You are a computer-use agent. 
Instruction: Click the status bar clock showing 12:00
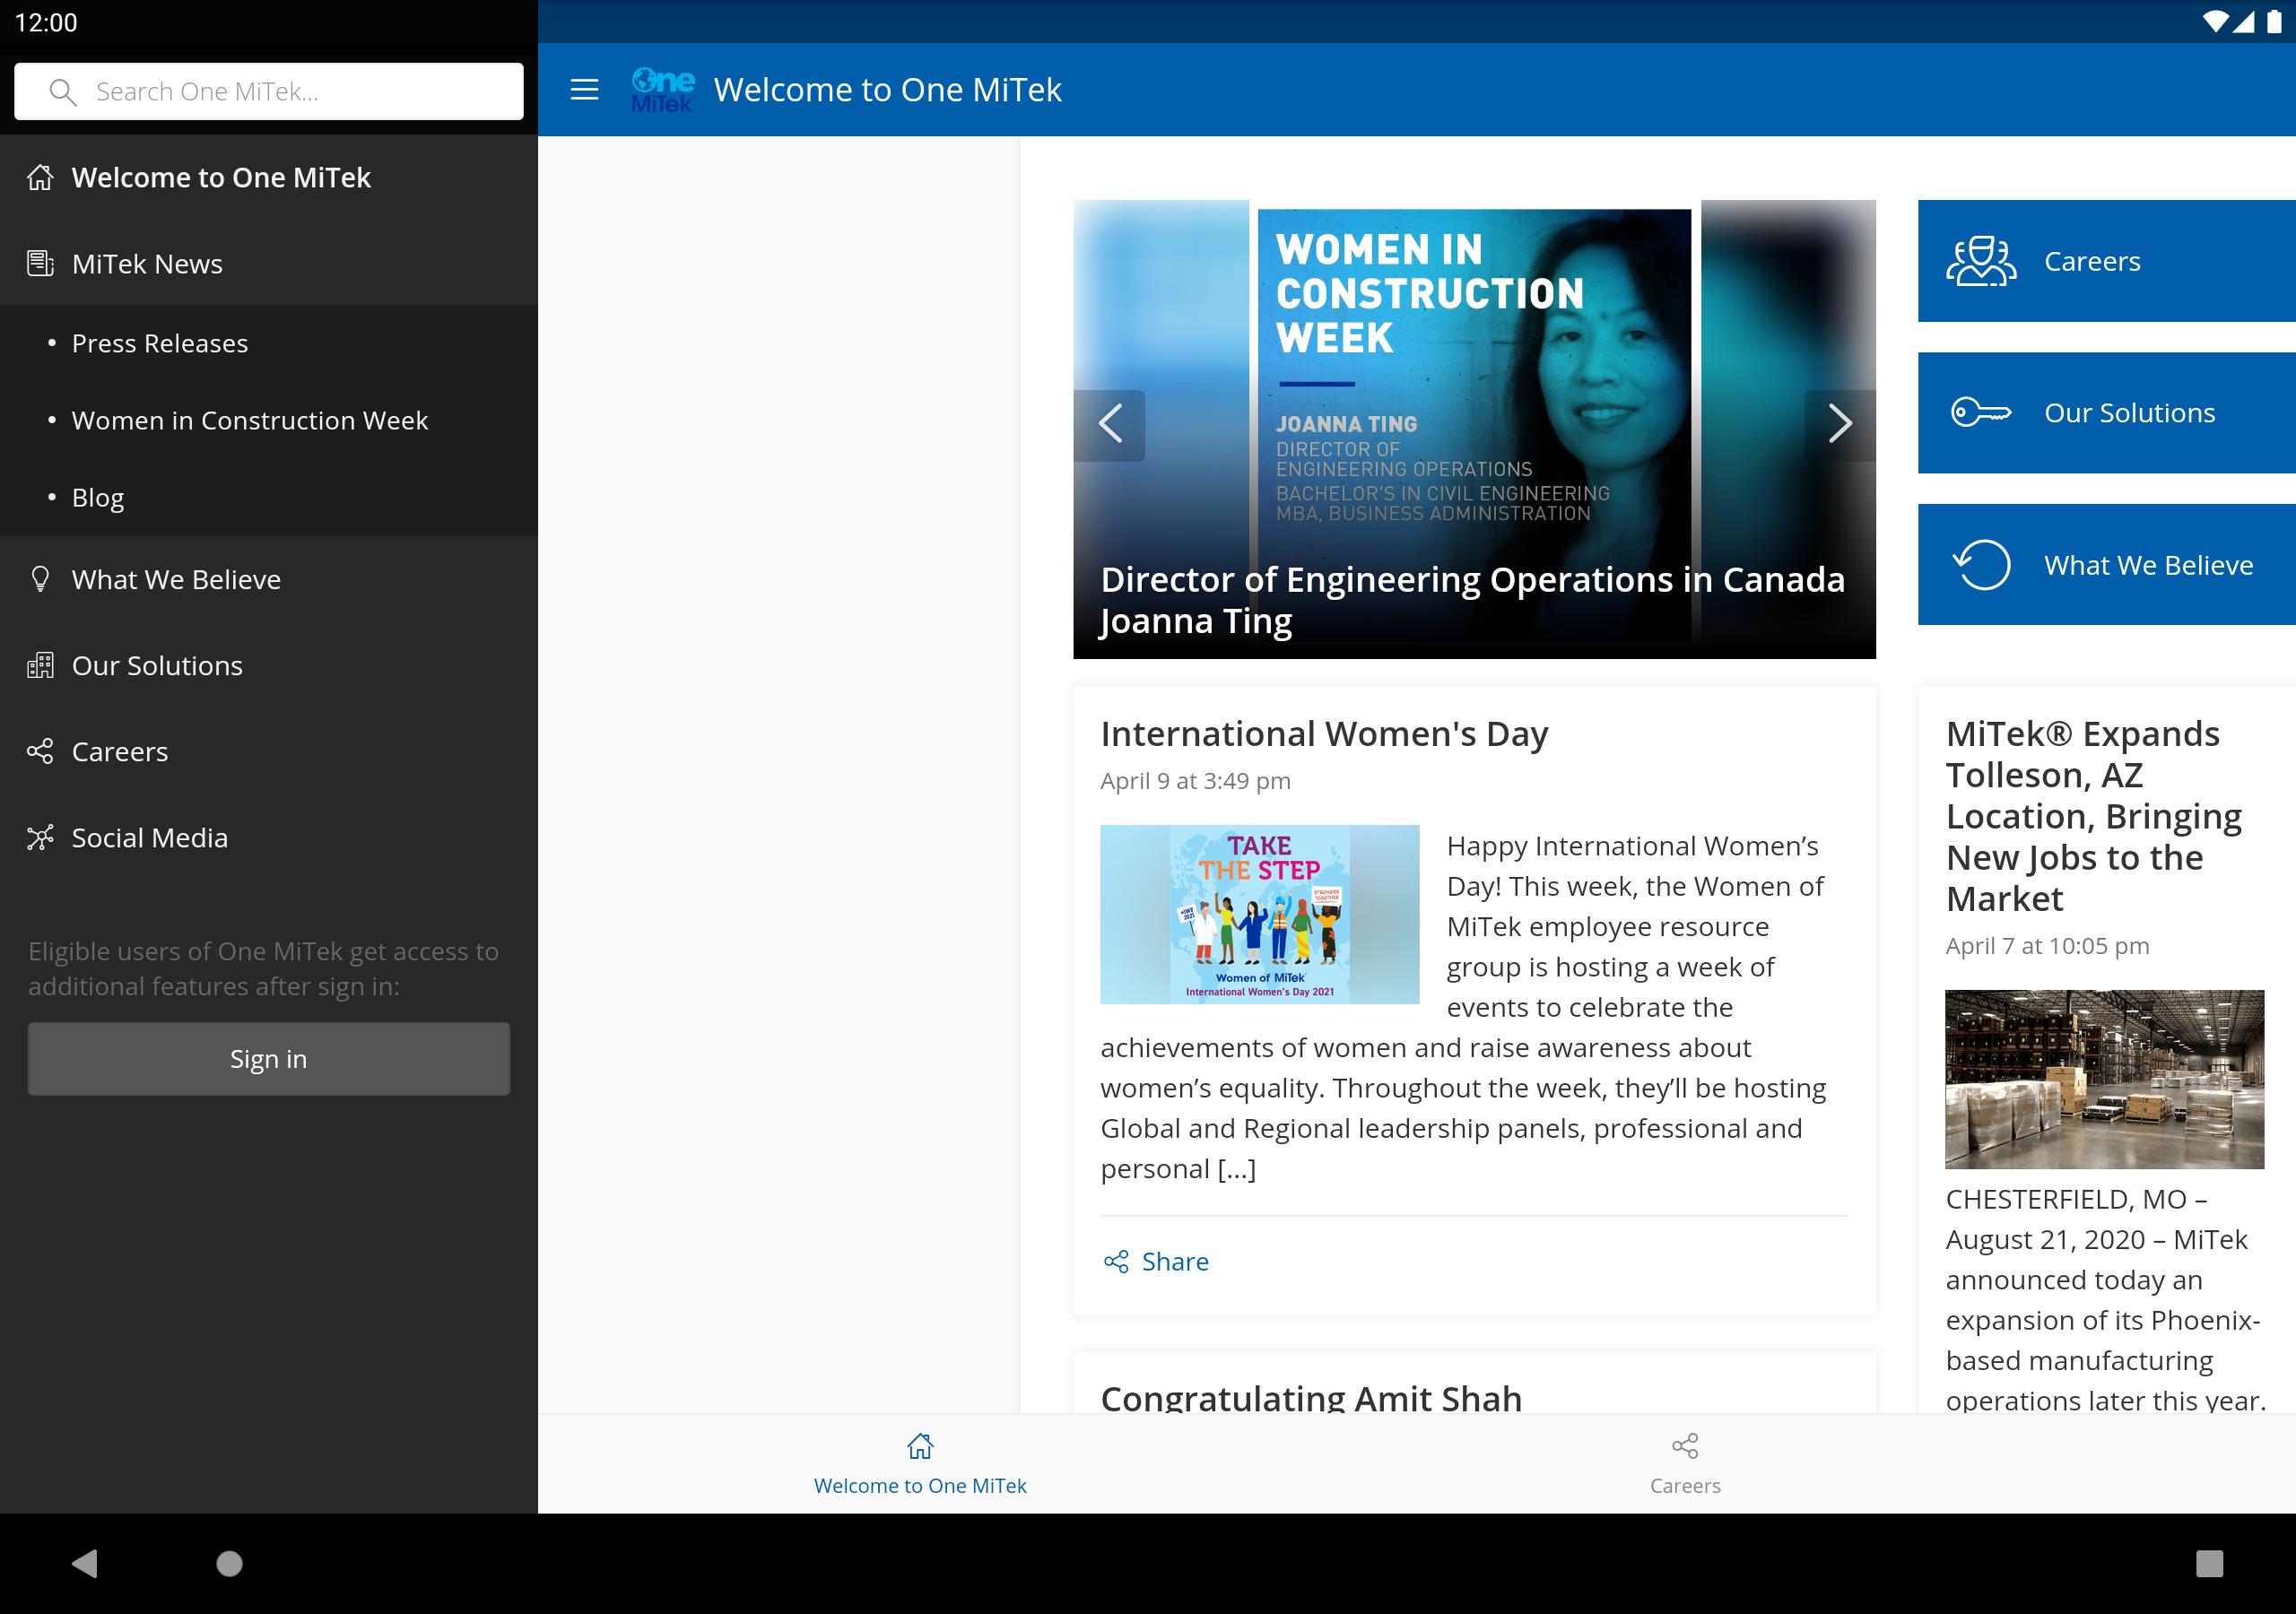(x=46, y=22)
